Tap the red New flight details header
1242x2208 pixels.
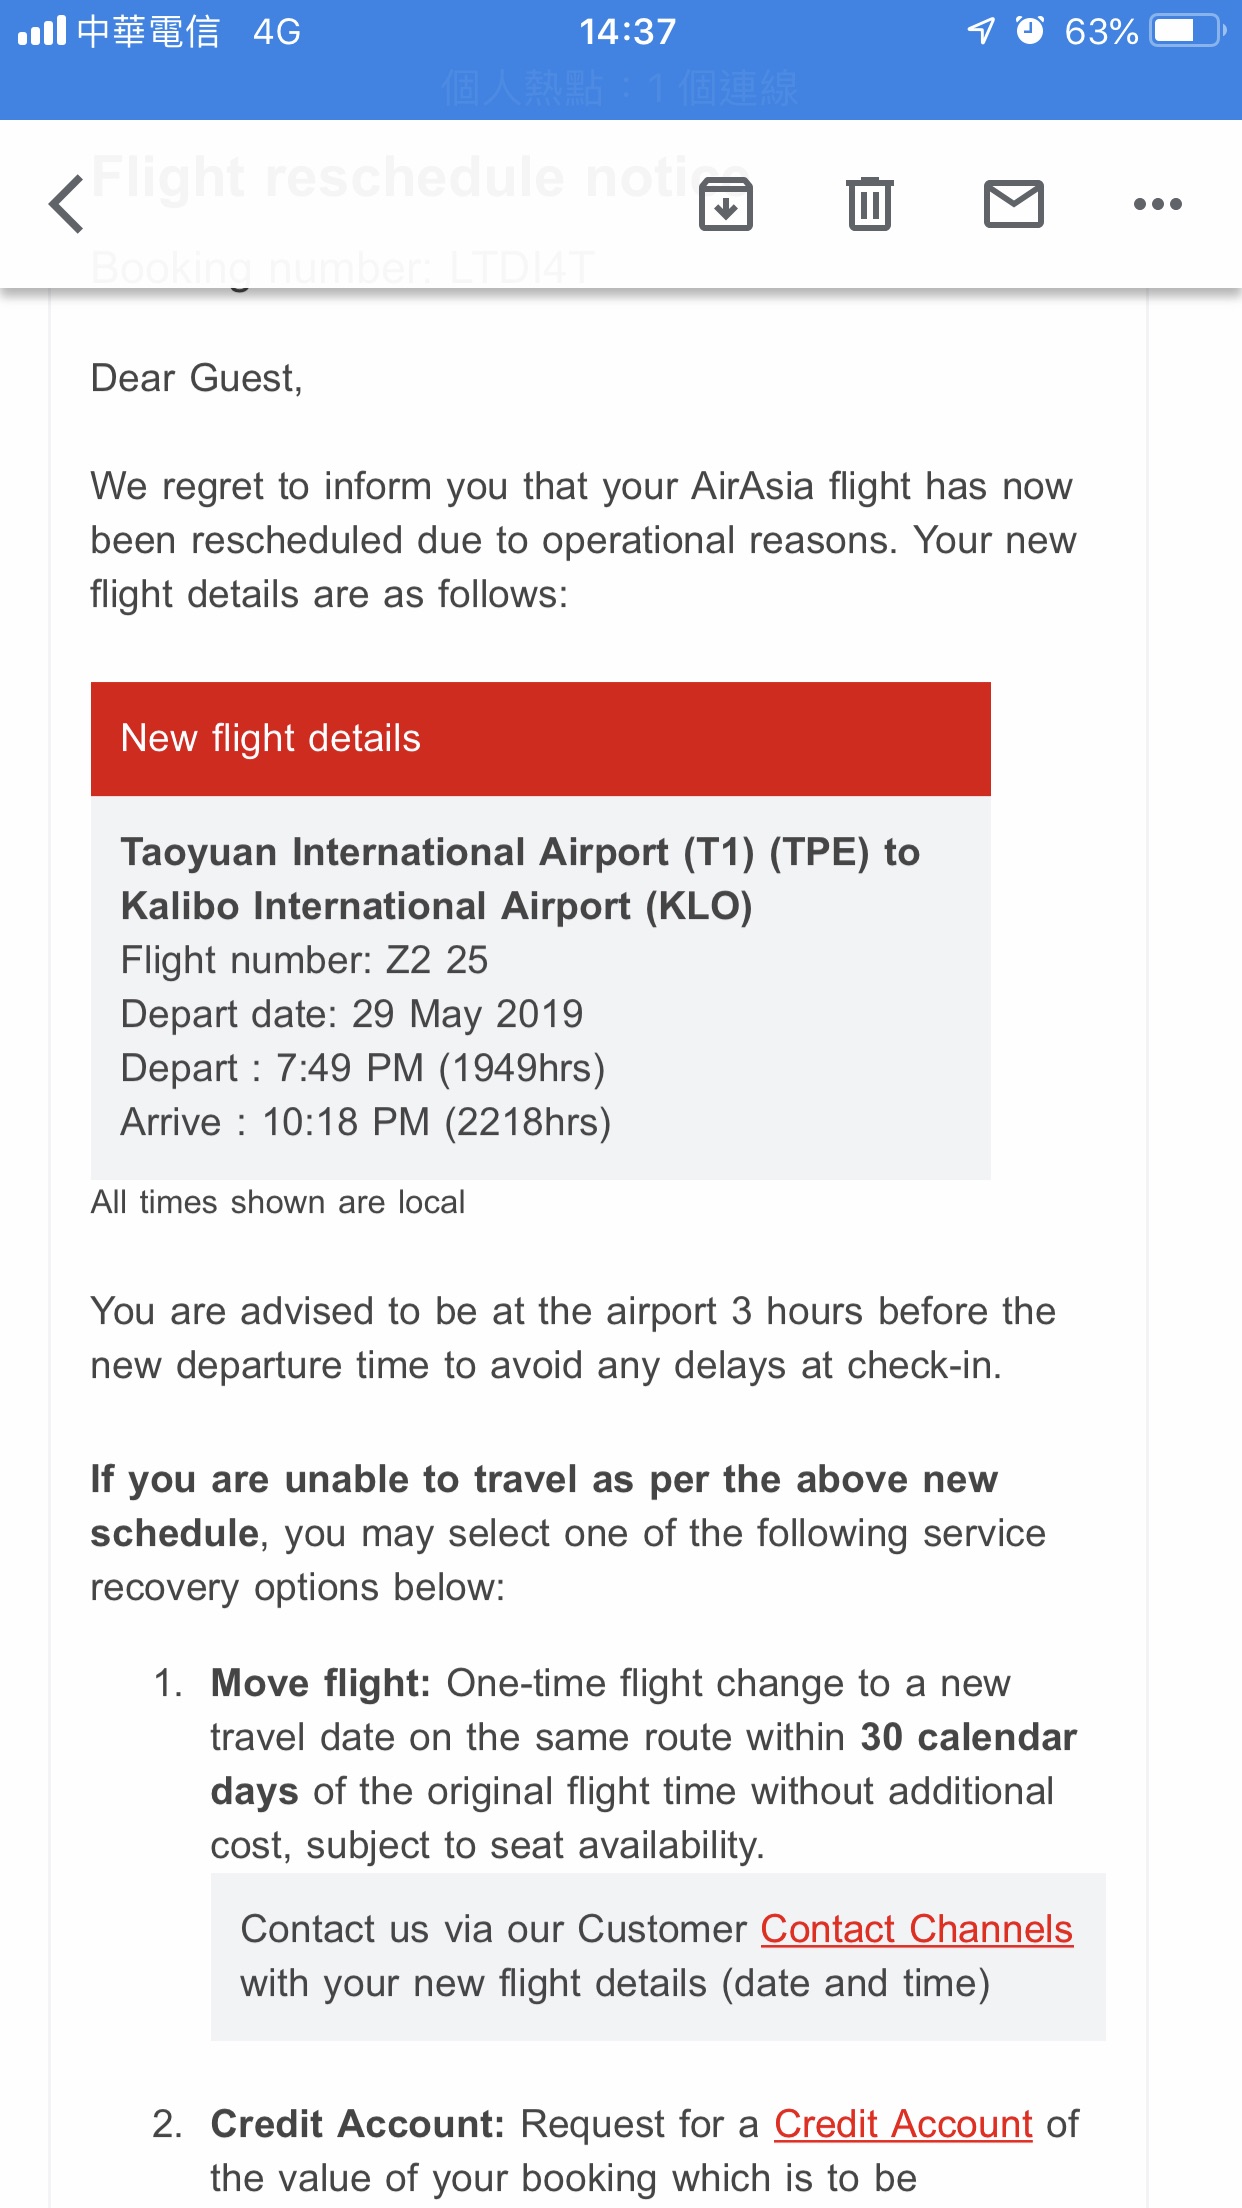[540, 739]
